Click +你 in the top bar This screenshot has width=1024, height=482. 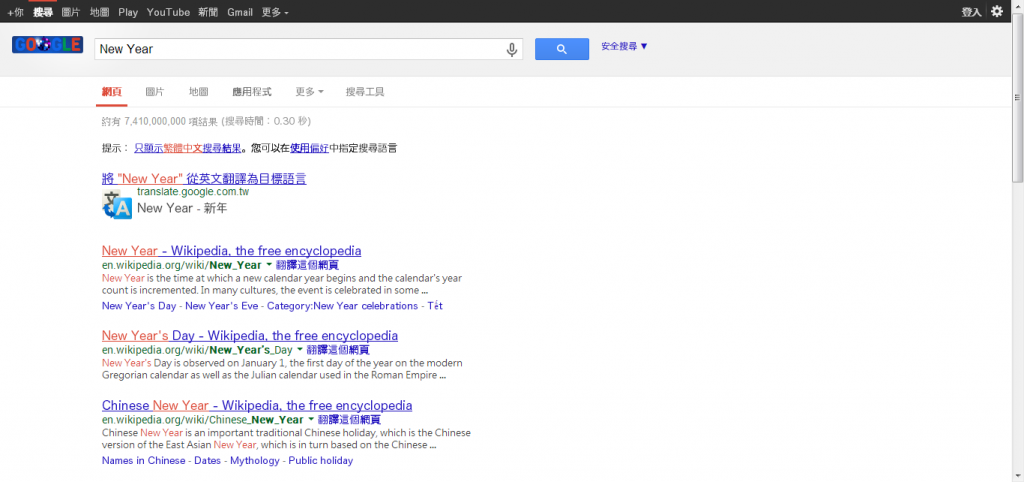pyautogui.click(x=15, y=12)
